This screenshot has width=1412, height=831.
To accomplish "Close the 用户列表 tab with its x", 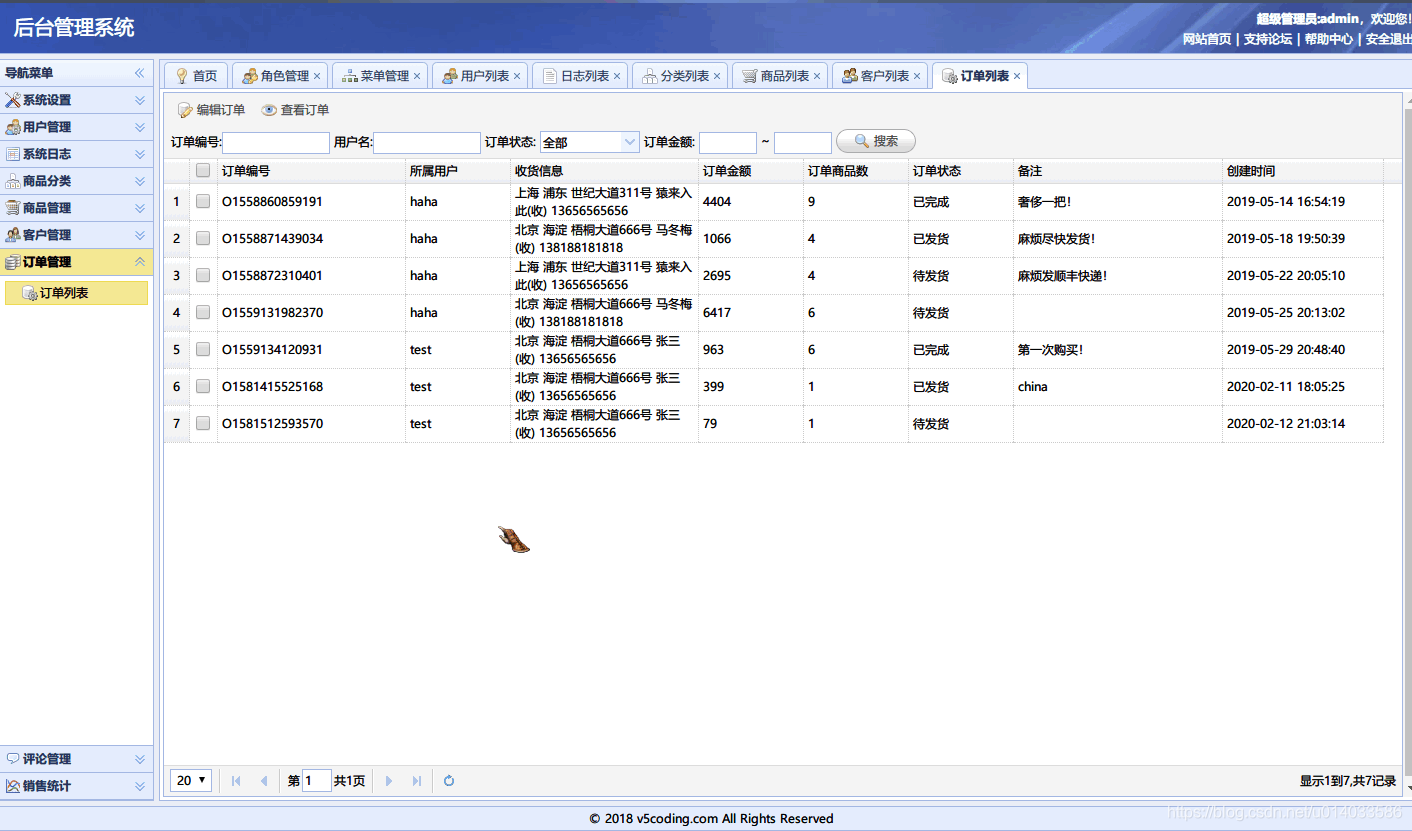I will (517, 76).
